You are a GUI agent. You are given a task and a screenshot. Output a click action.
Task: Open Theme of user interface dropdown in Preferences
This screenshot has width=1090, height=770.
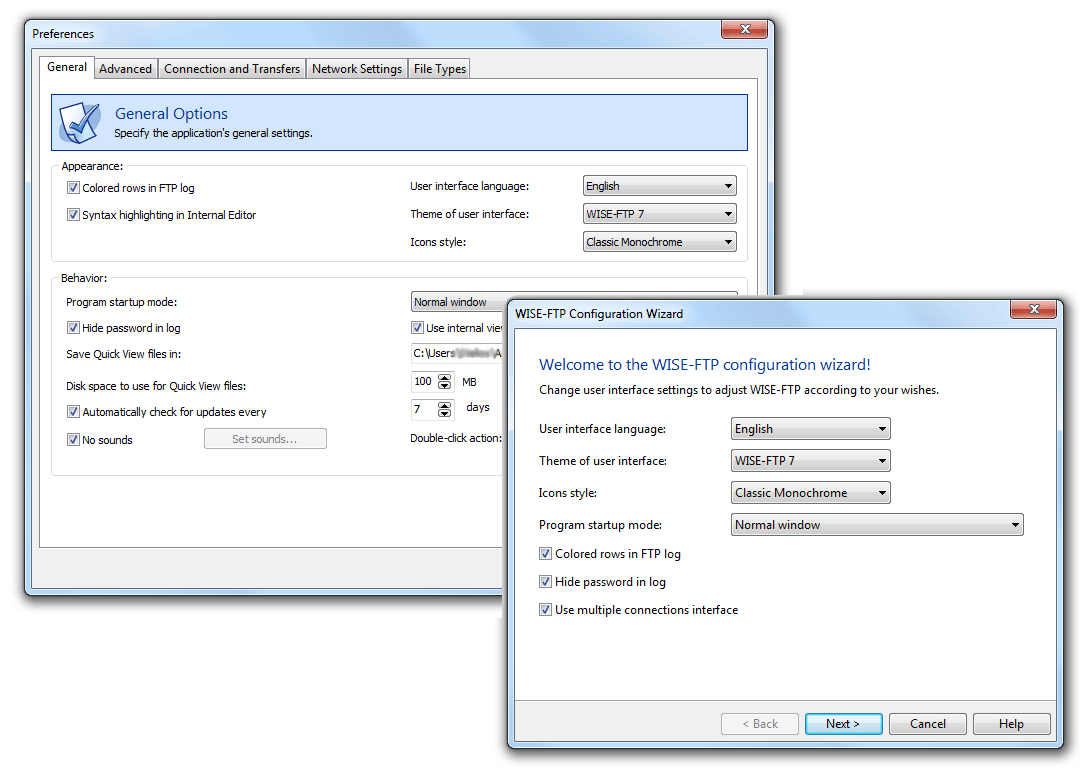coord(659,213)
